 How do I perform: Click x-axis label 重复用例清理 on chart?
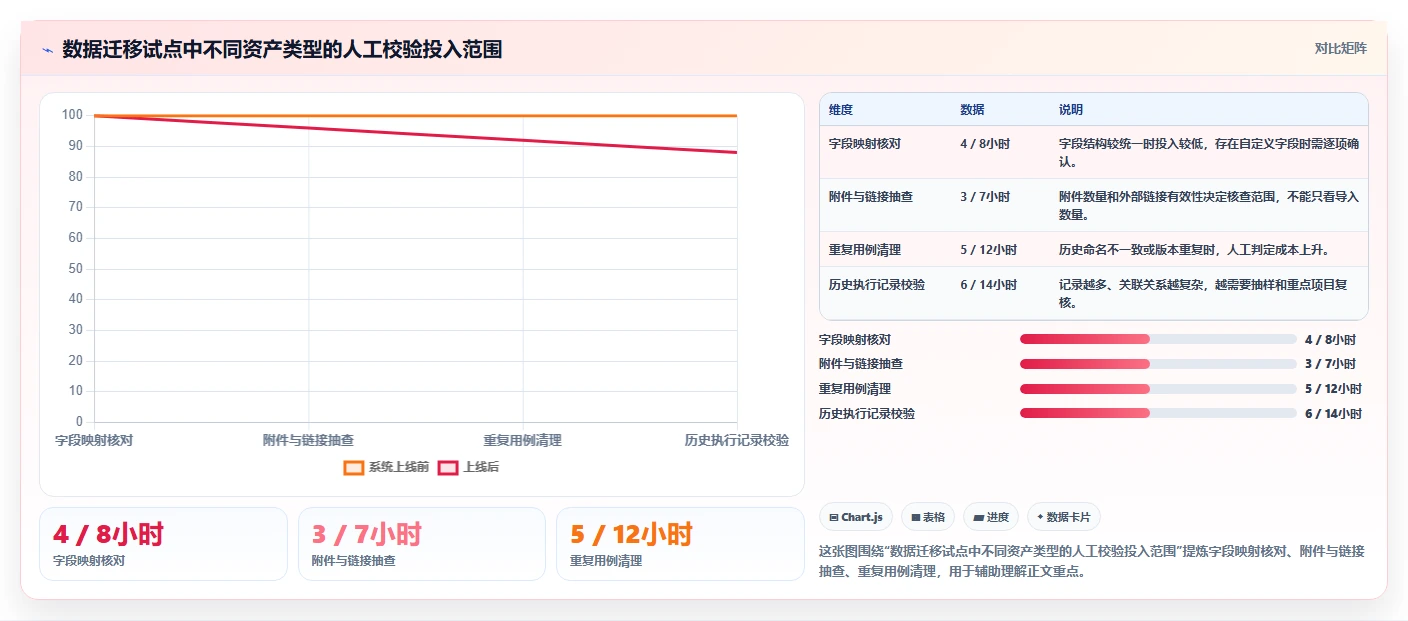point(523,440)
